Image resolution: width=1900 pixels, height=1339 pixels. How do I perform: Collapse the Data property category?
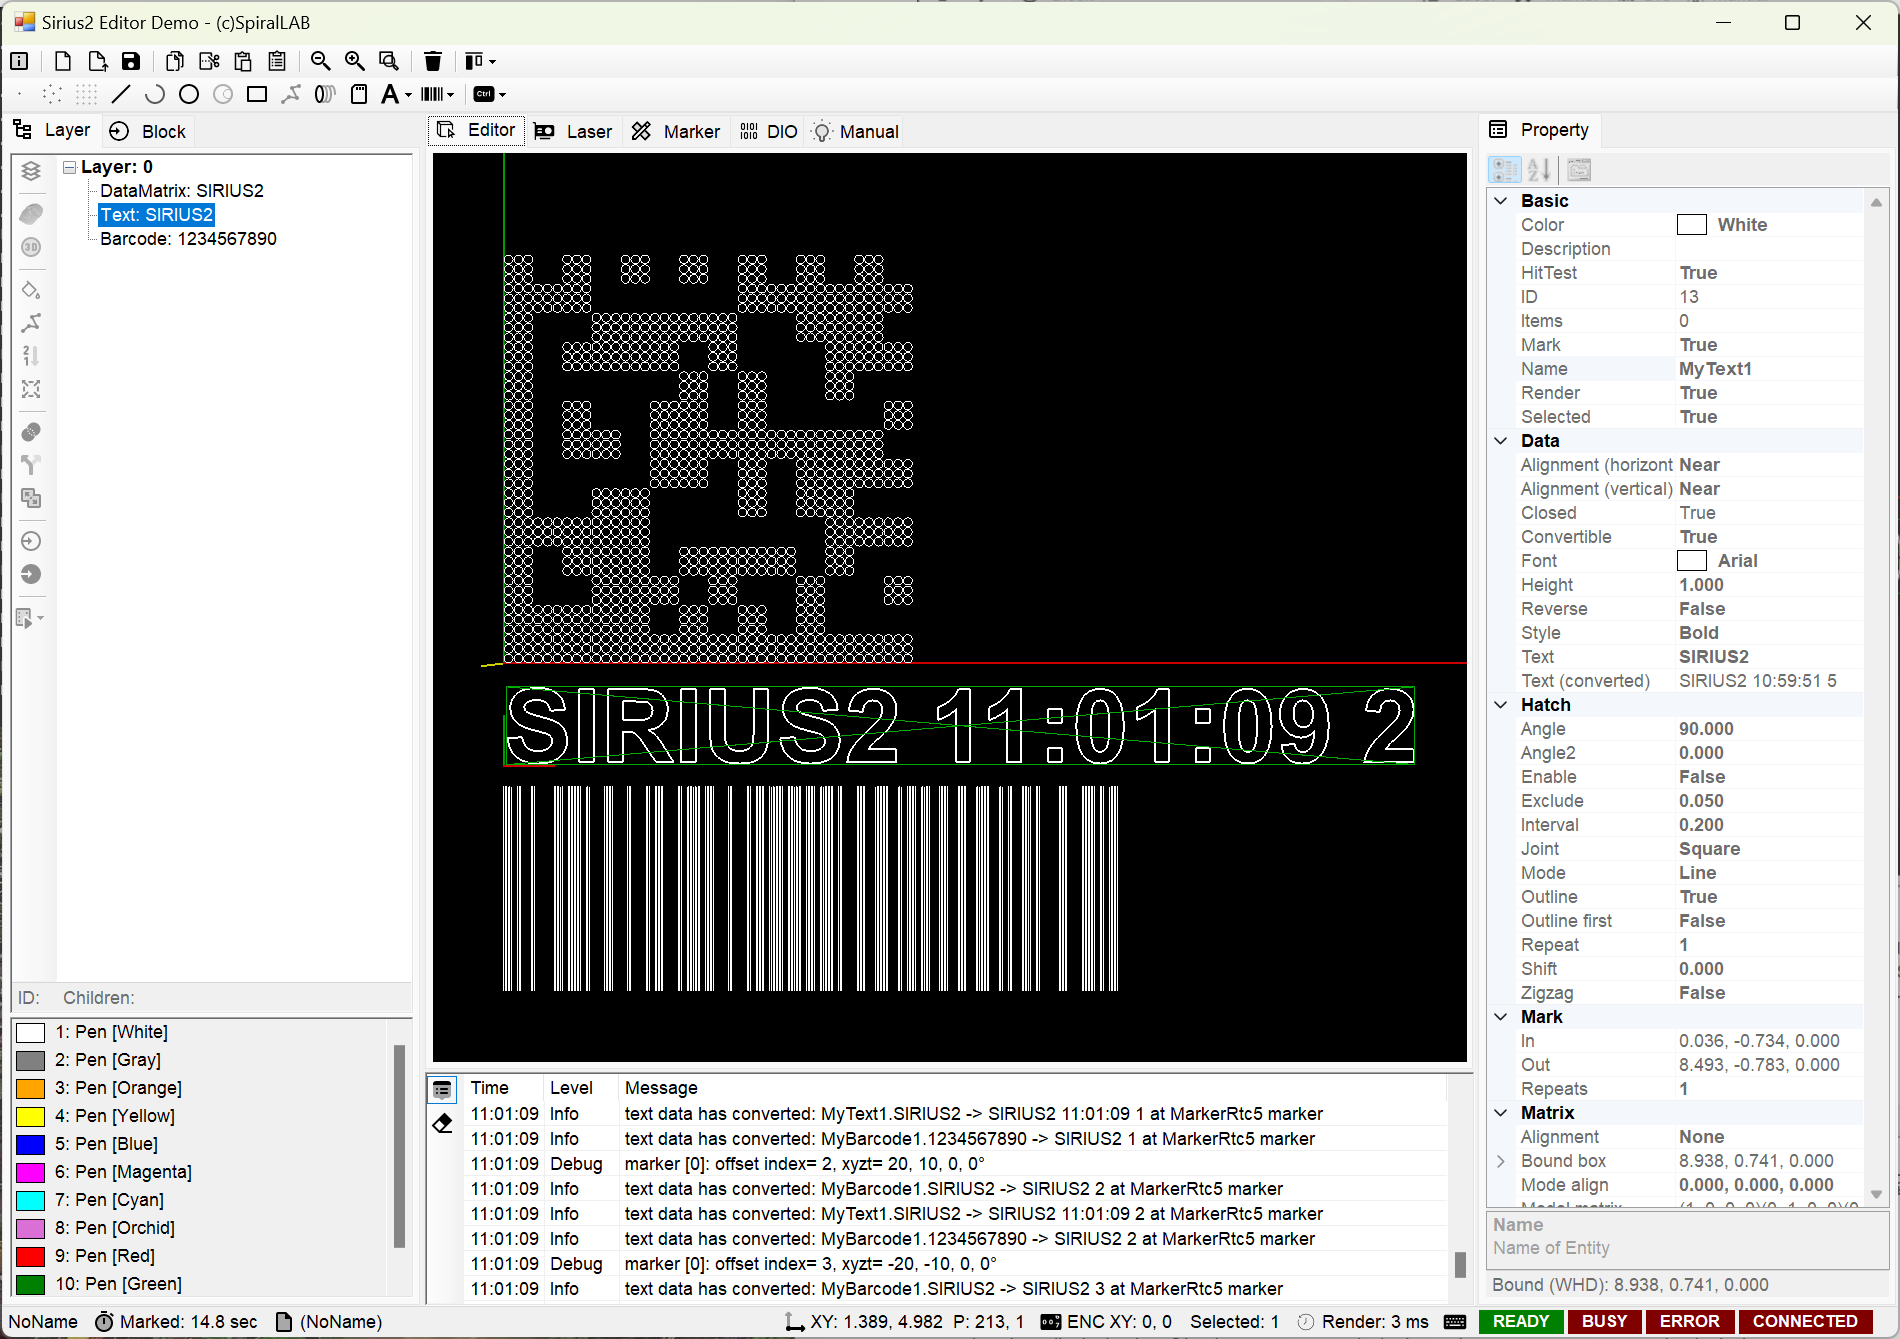pyautogui.click(x=1501, y=441)
